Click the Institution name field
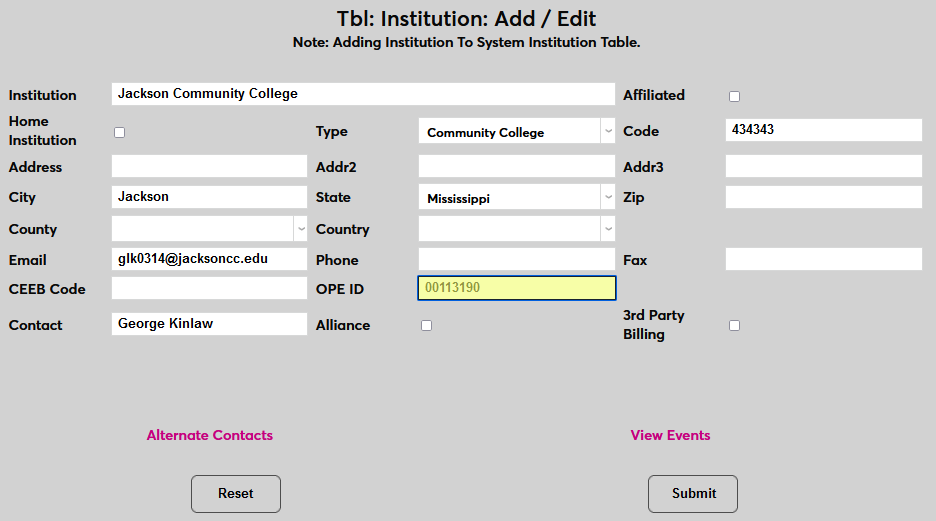The image size is (936, 521). 363,94
